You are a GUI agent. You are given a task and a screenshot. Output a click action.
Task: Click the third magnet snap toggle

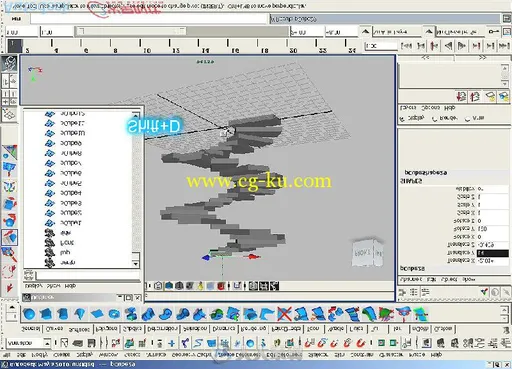[335, 343]
